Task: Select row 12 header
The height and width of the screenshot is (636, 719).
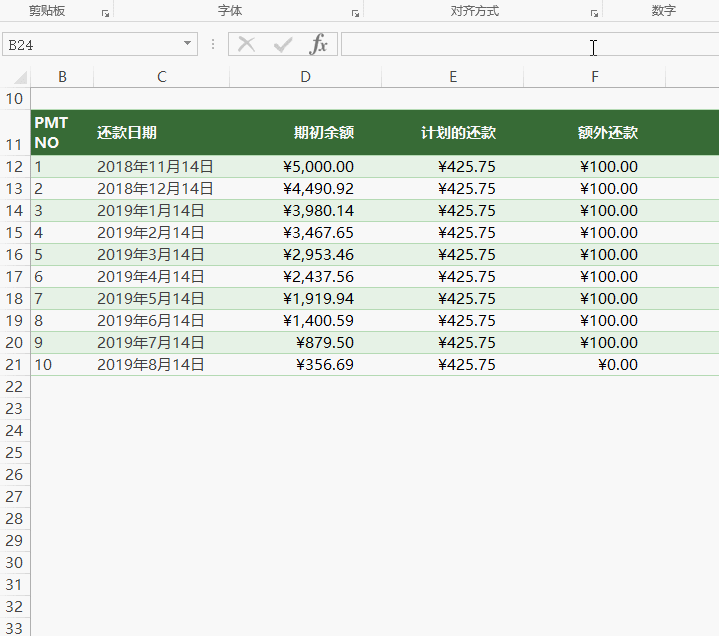Action: pos(15,166)
